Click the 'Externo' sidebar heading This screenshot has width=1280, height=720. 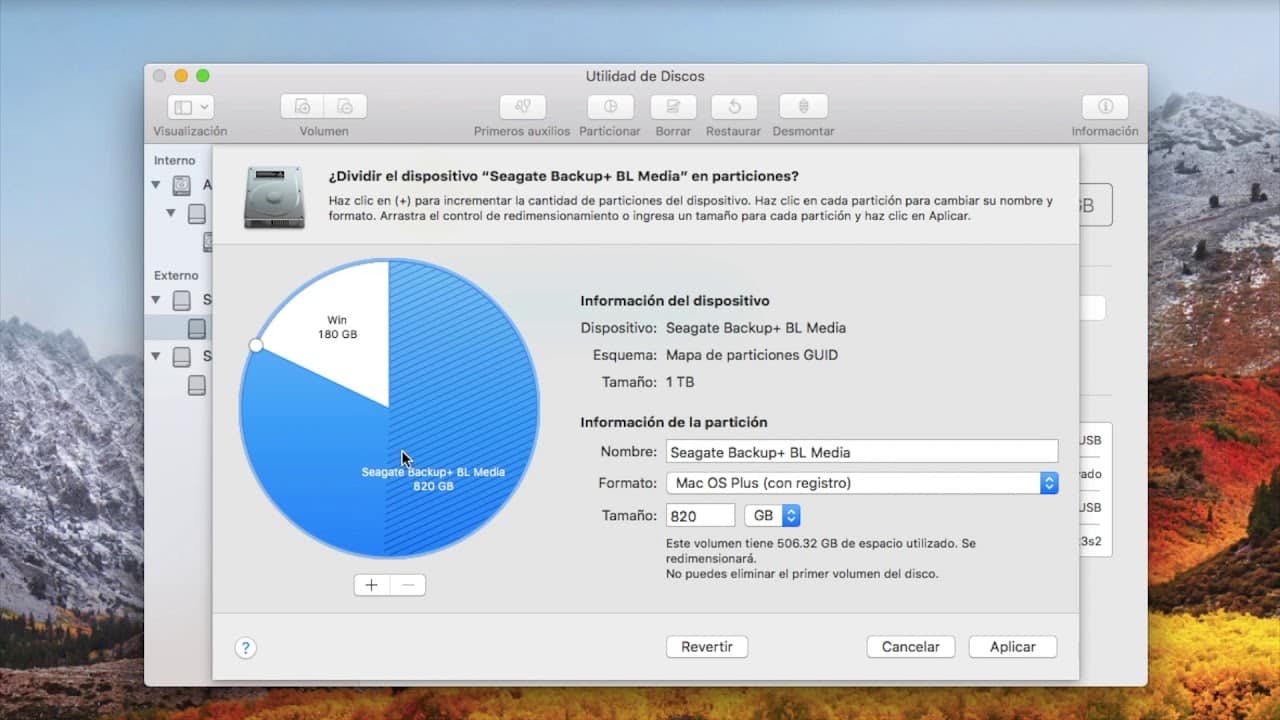[176, 275]
